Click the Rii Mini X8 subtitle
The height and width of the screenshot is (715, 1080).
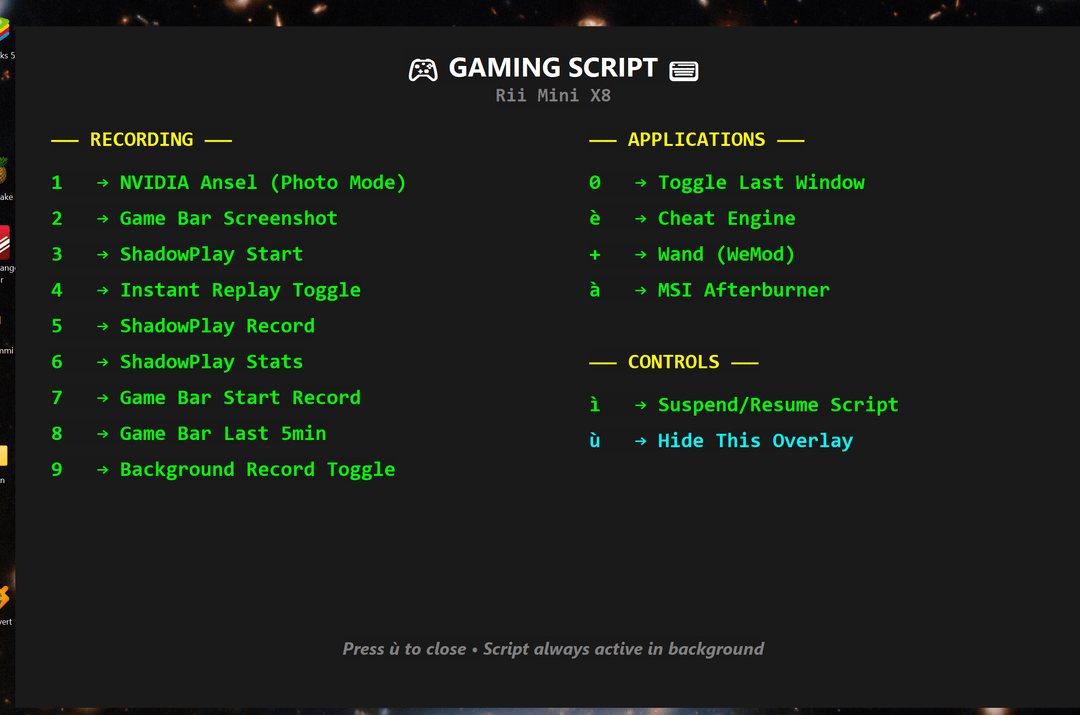tap(553, 96)
